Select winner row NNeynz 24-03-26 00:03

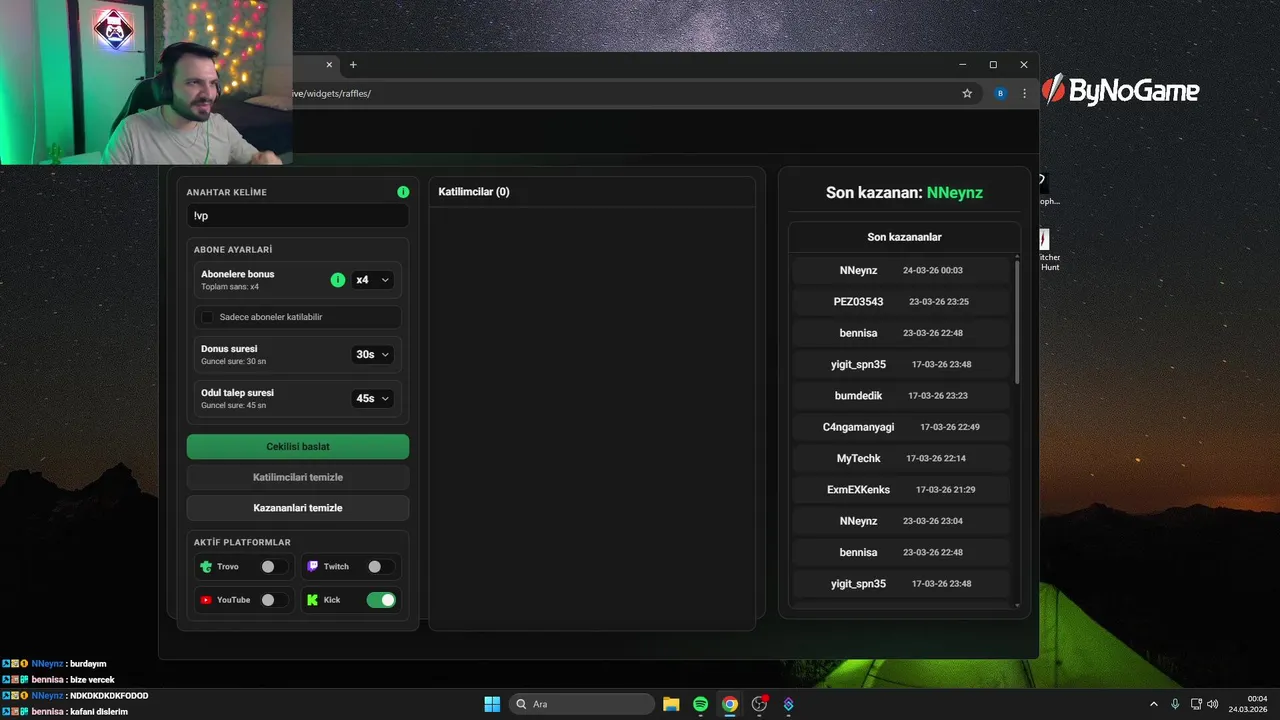coord(901,270)
